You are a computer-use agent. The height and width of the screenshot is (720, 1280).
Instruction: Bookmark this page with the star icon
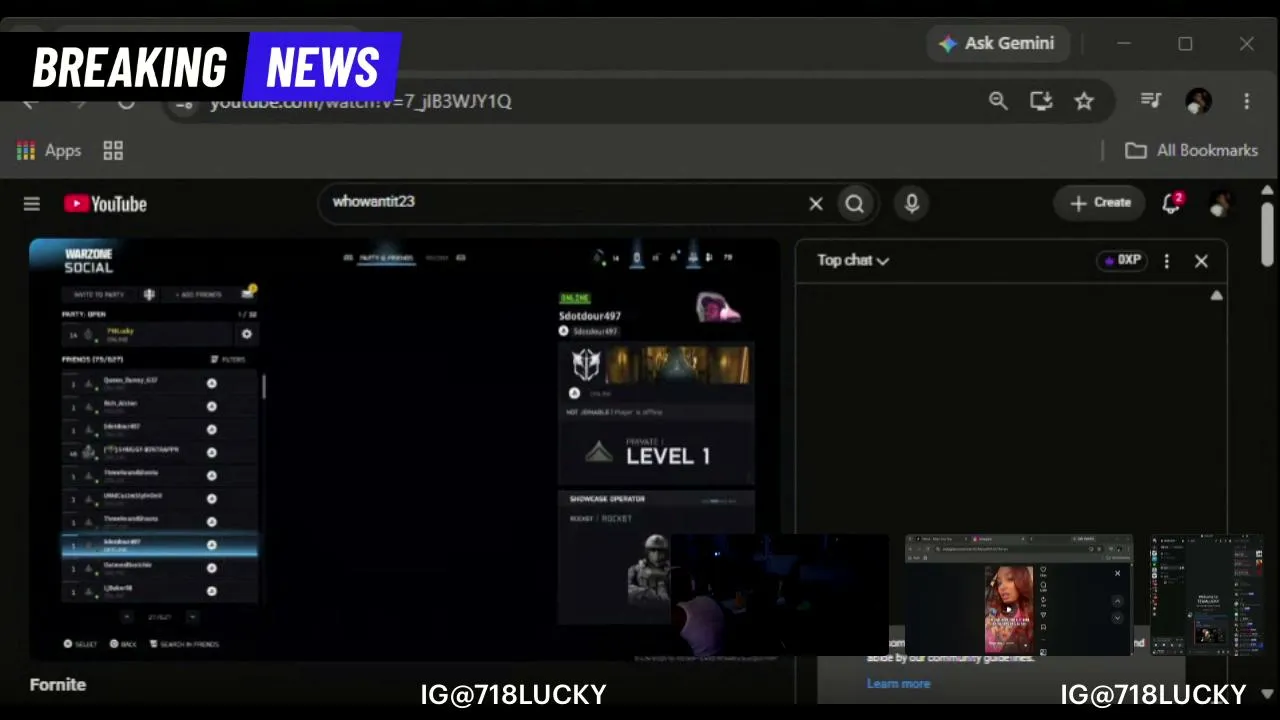pos(1084,101)
